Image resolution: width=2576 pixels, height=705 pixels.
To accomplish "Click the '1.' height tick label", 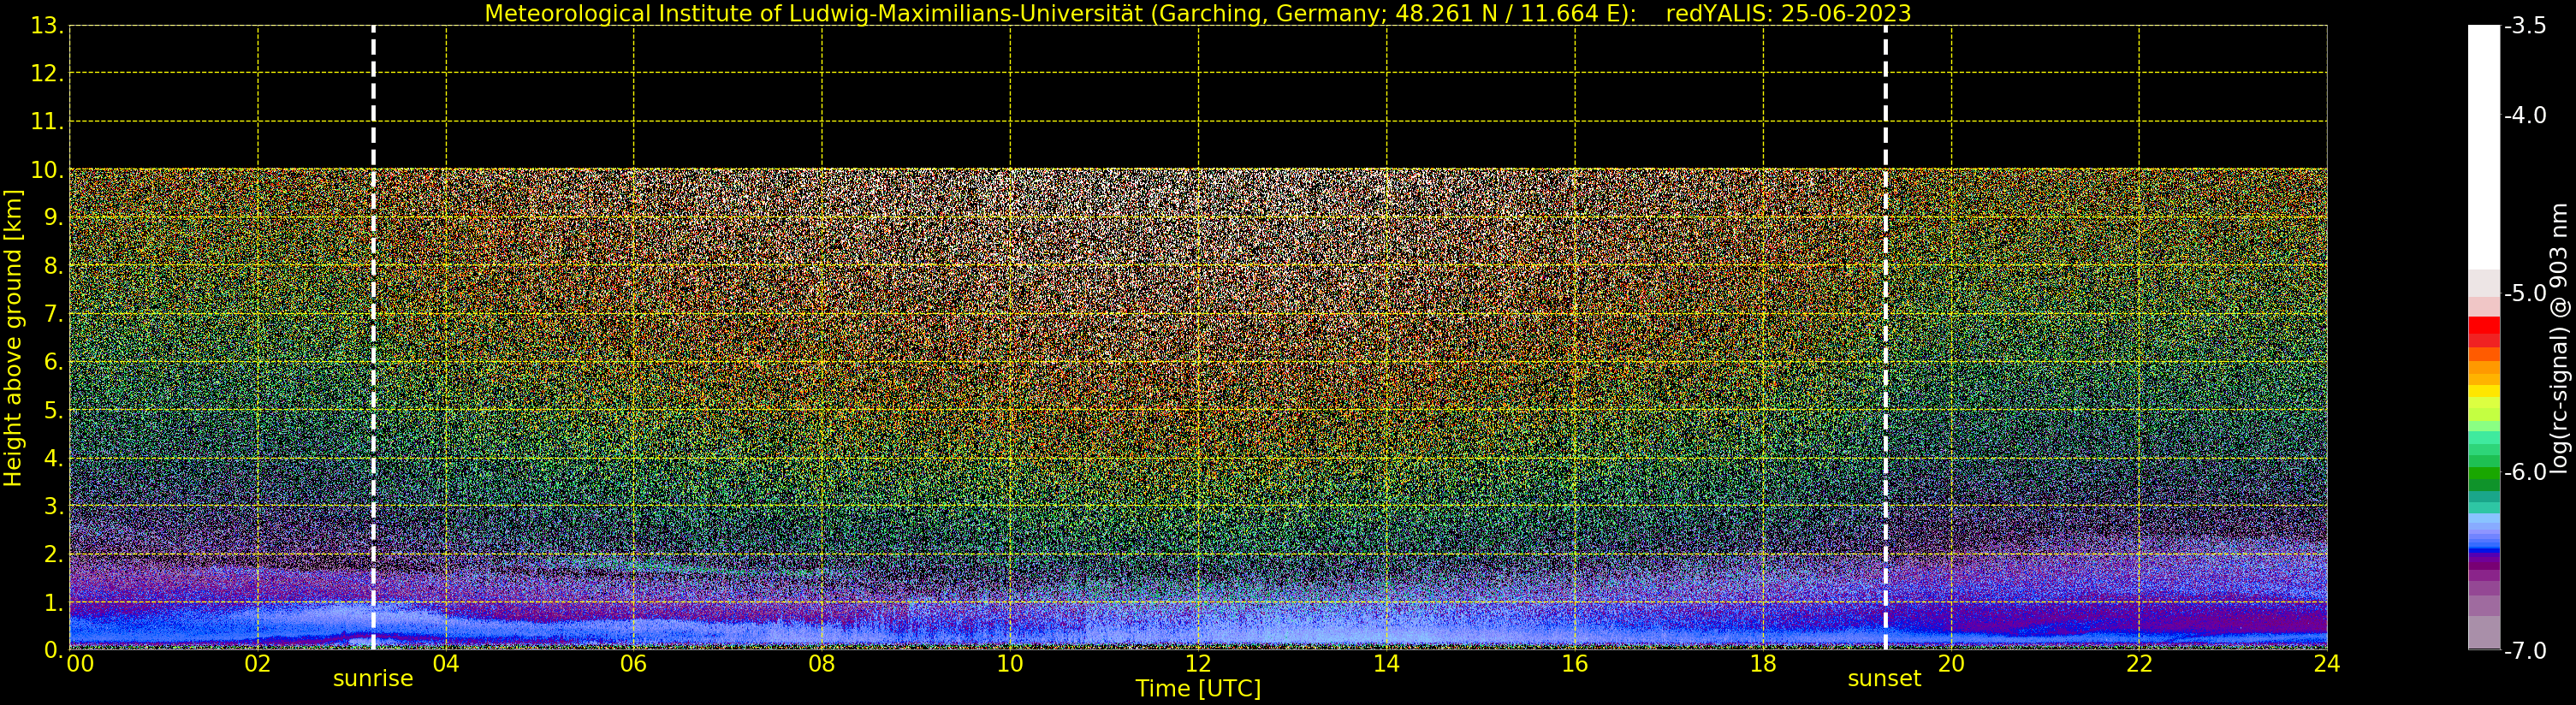I will pos(53,602).
